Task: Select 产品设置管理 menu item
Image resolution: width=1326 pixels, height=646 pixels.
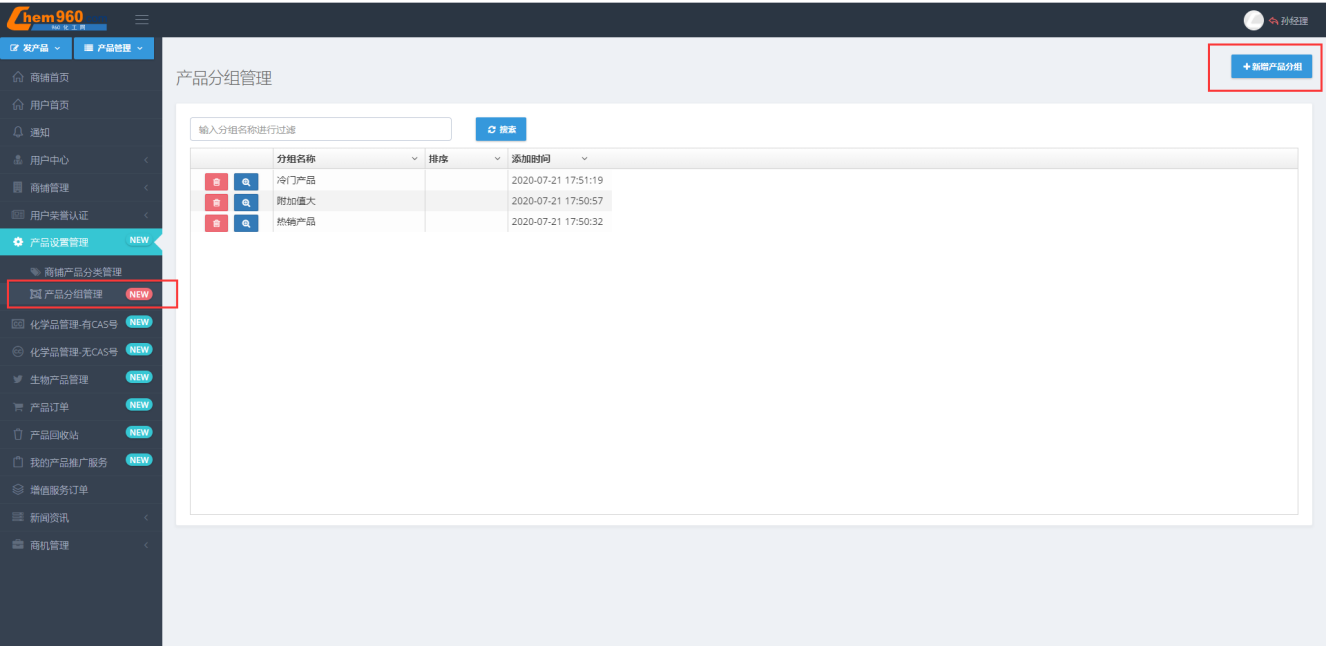Action: point(80,242)
